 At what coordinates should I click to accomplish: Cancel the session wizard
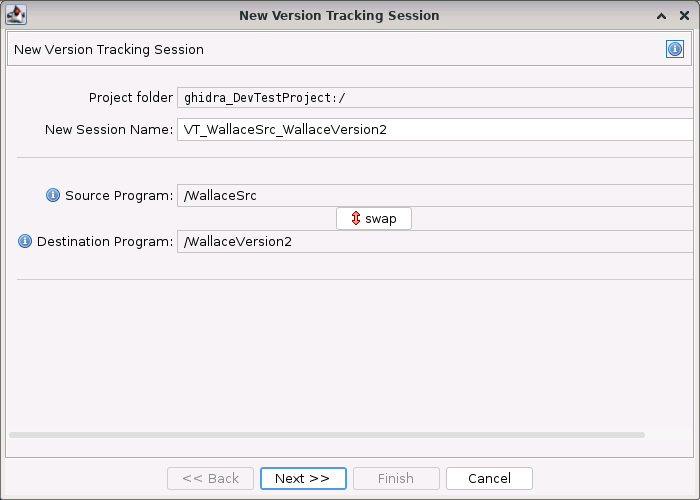coord(489,478)
